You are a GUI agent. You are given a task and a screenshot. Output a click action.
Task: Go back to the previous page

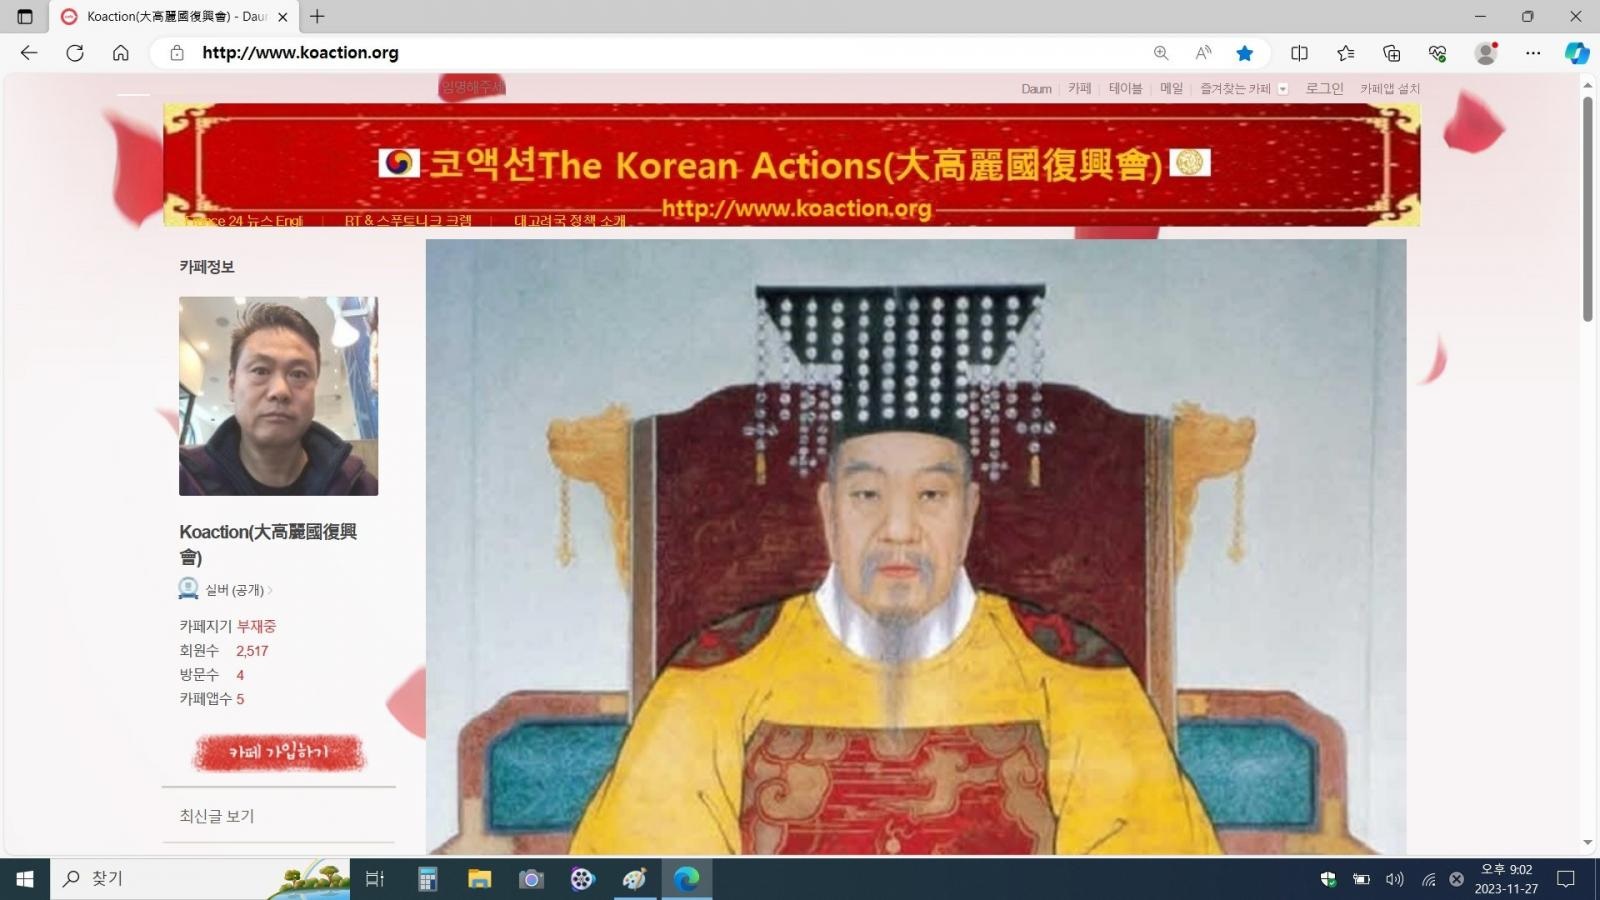[x=29, y=53]
